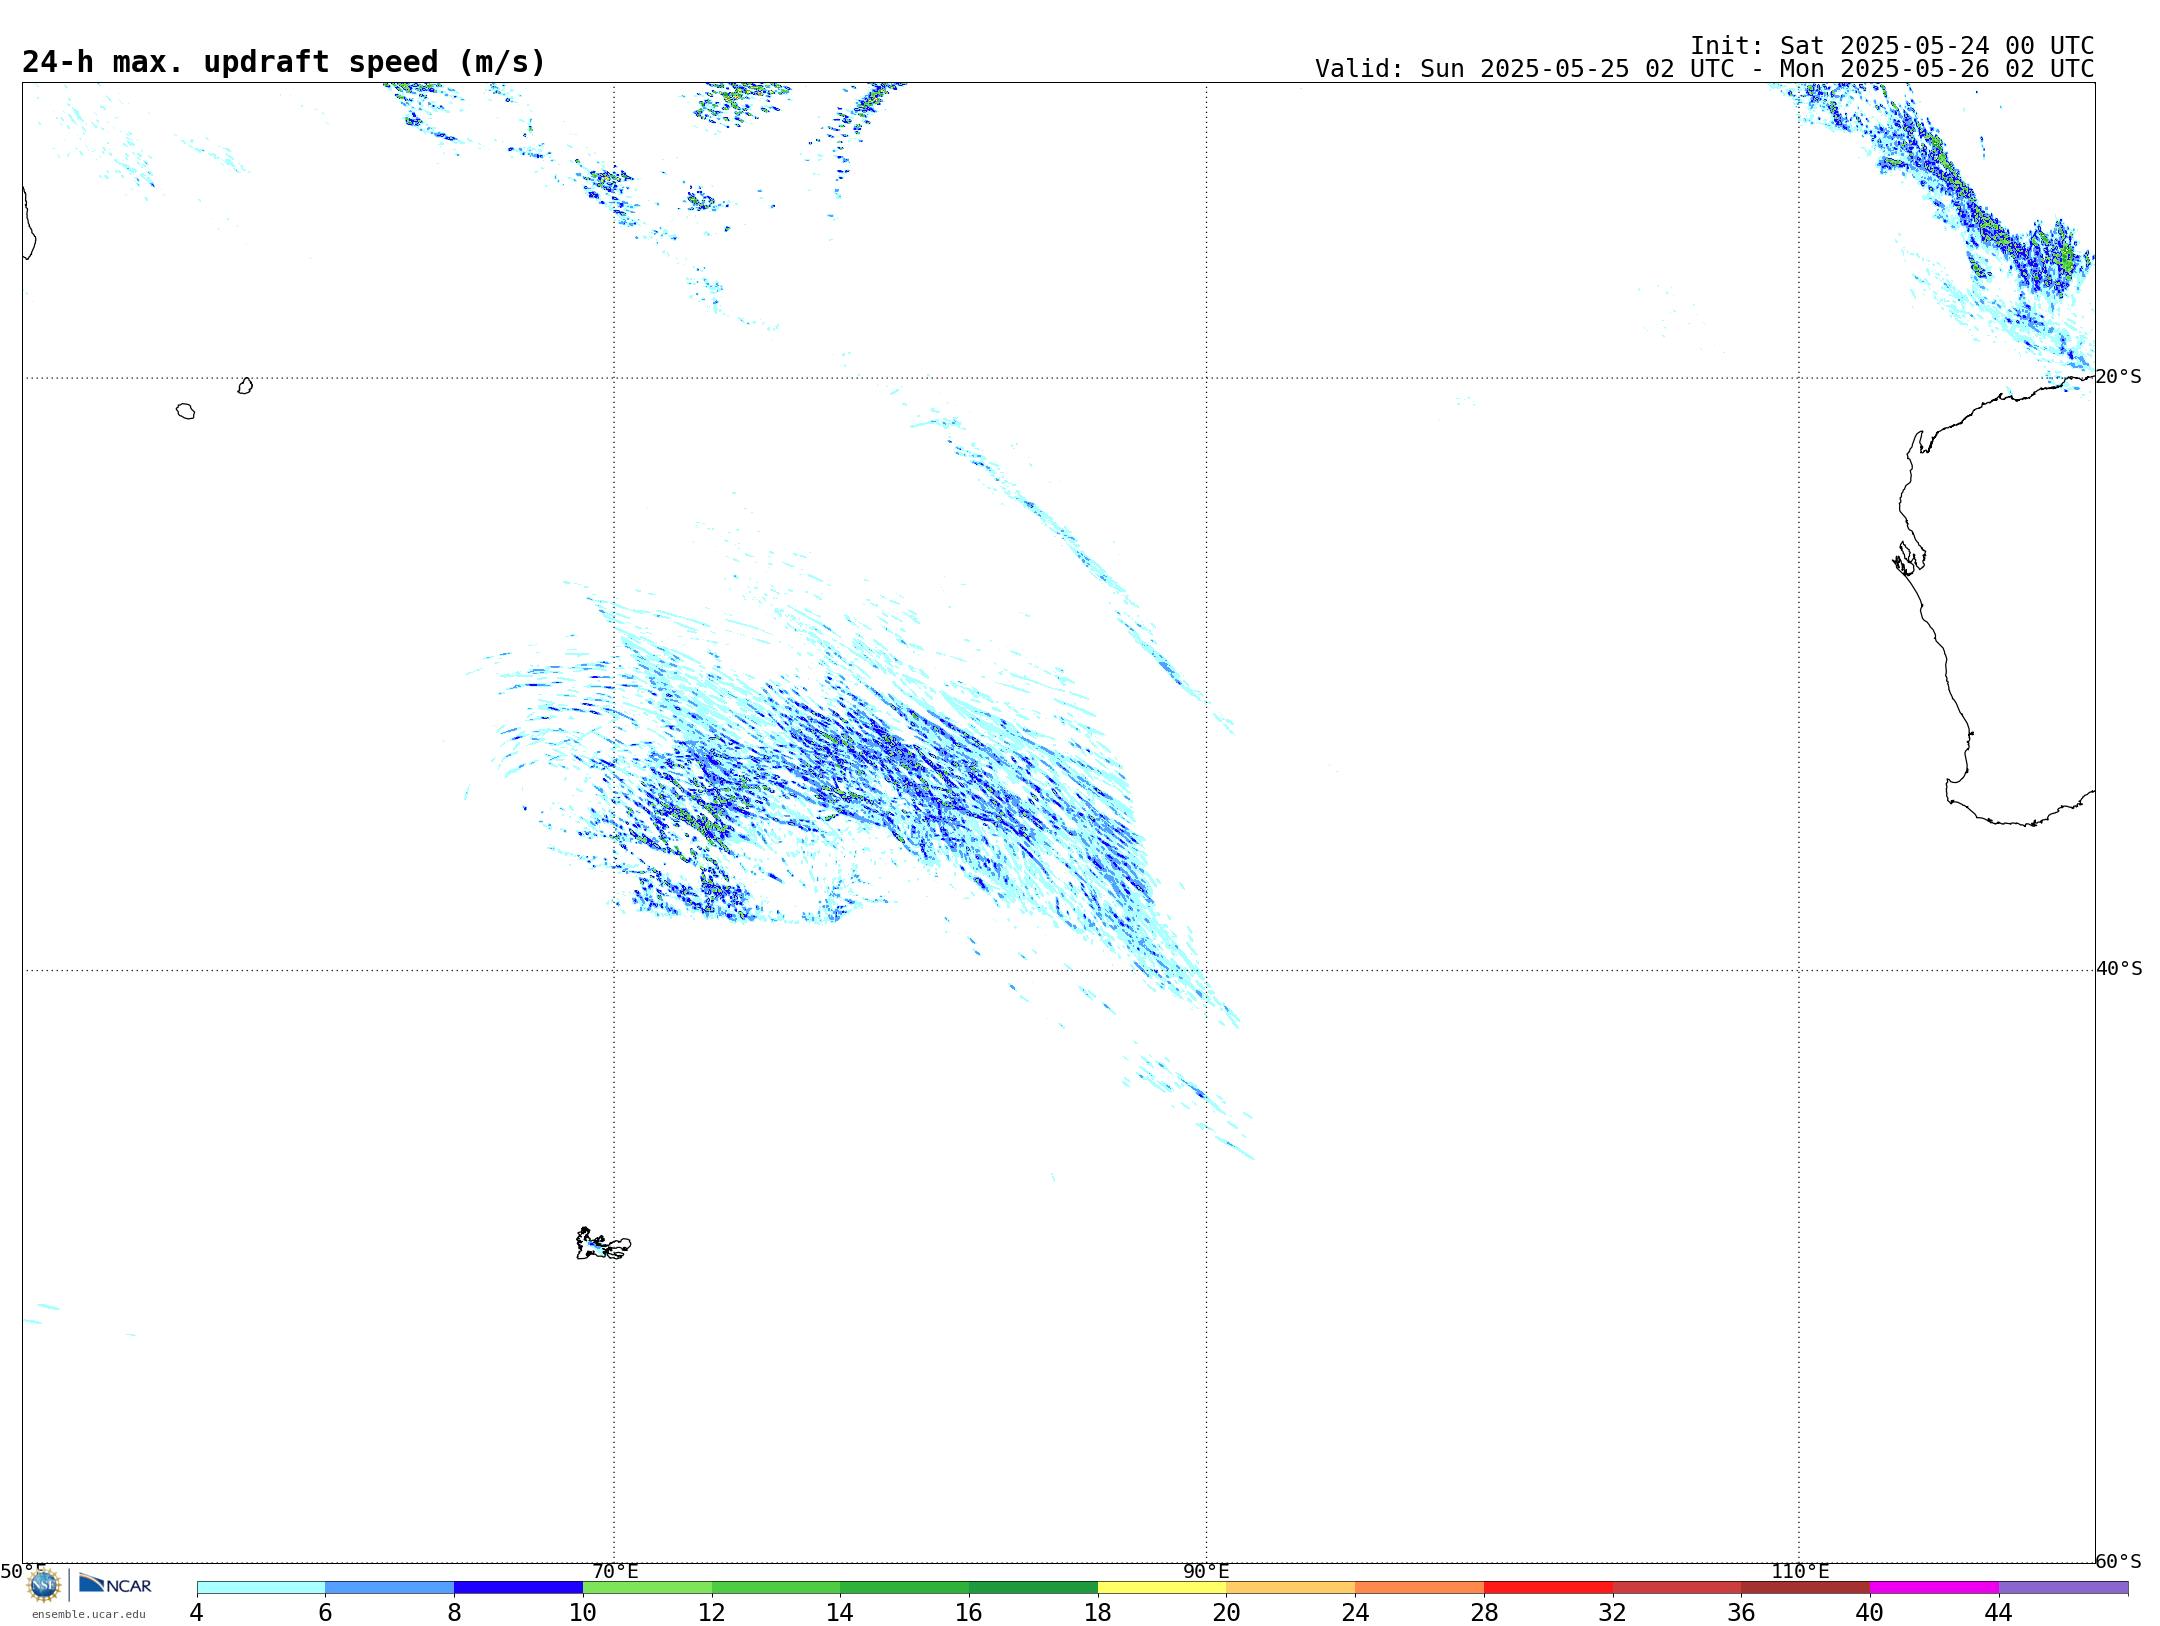Viewport: 2160px width, 1626px height.
Task: Click the colorbar tick label 36
Action: [1741, 1613]
